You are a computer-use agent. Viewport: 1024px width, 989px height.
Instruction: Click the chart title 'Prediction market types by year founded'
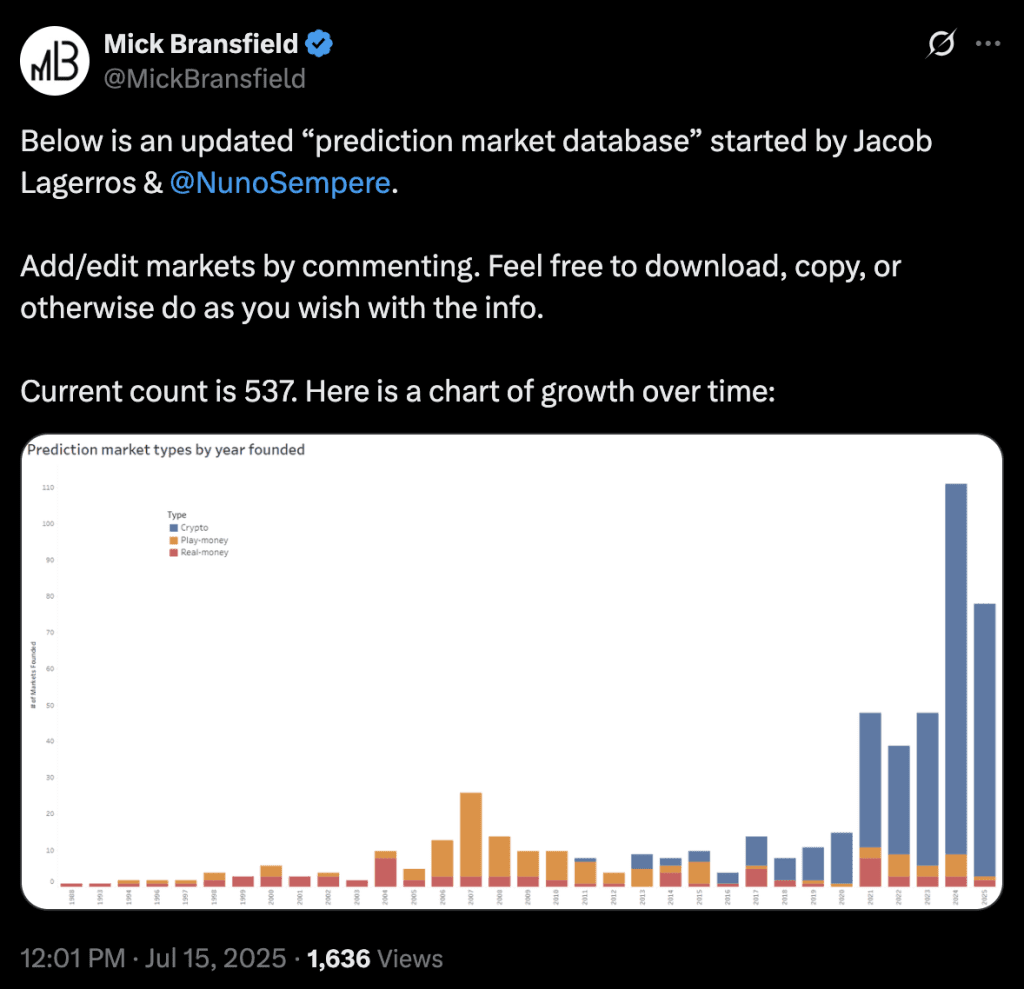(166, 449)
